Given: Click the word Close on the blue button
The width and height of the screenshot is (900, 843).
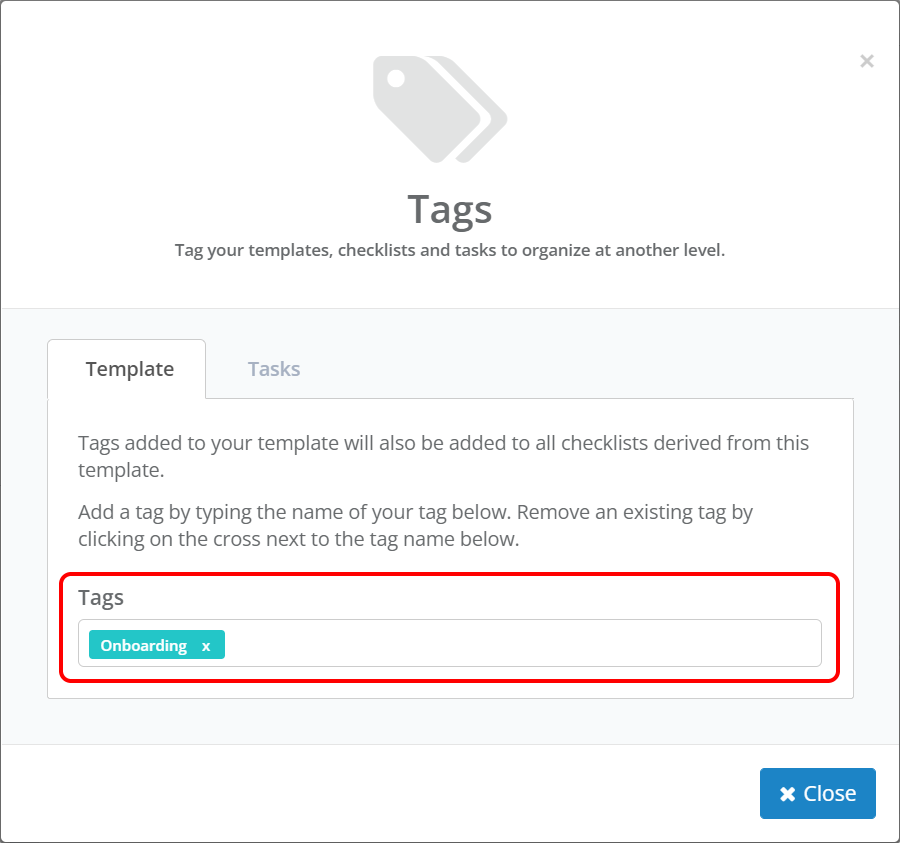Looking at the screenshot, I should coord(829,794).
